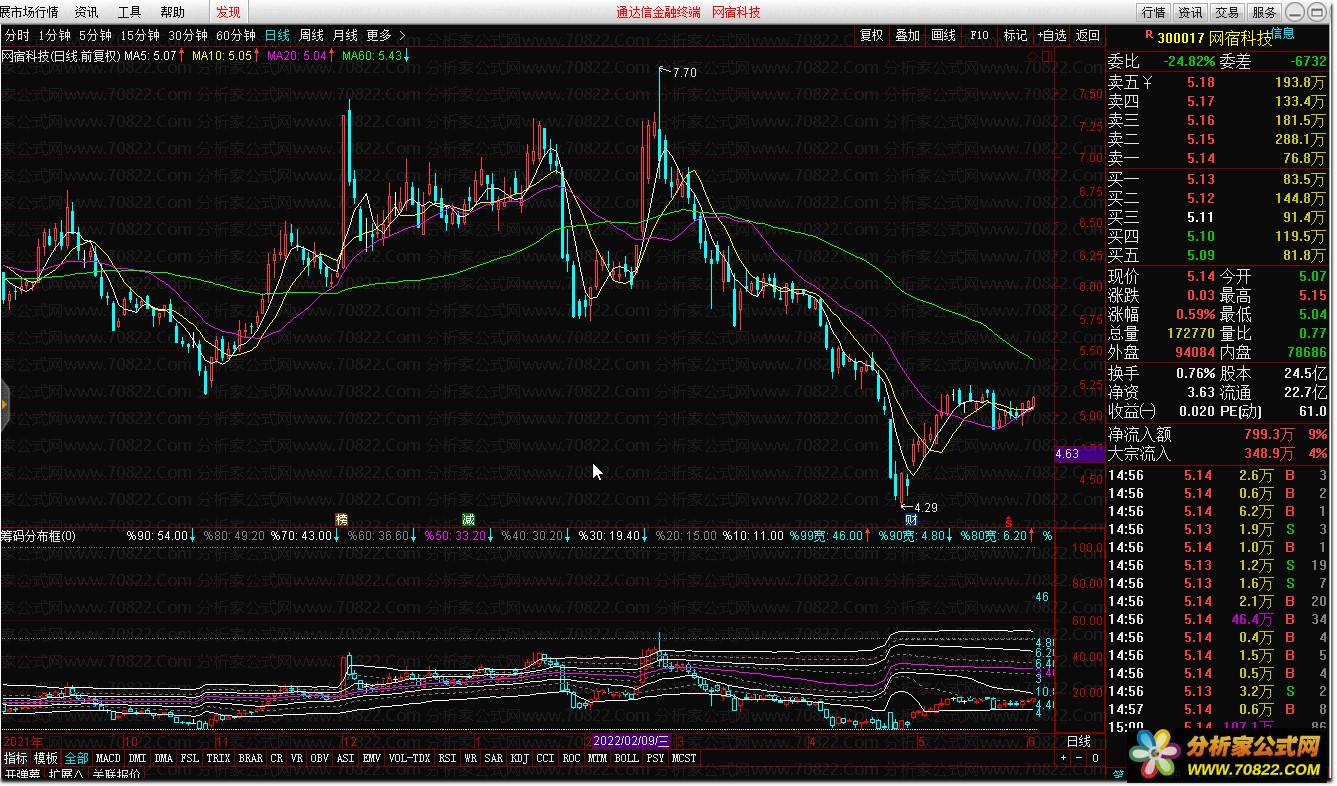
Task: Click the 财 marker icon below the low
Action: pos(911,519)
